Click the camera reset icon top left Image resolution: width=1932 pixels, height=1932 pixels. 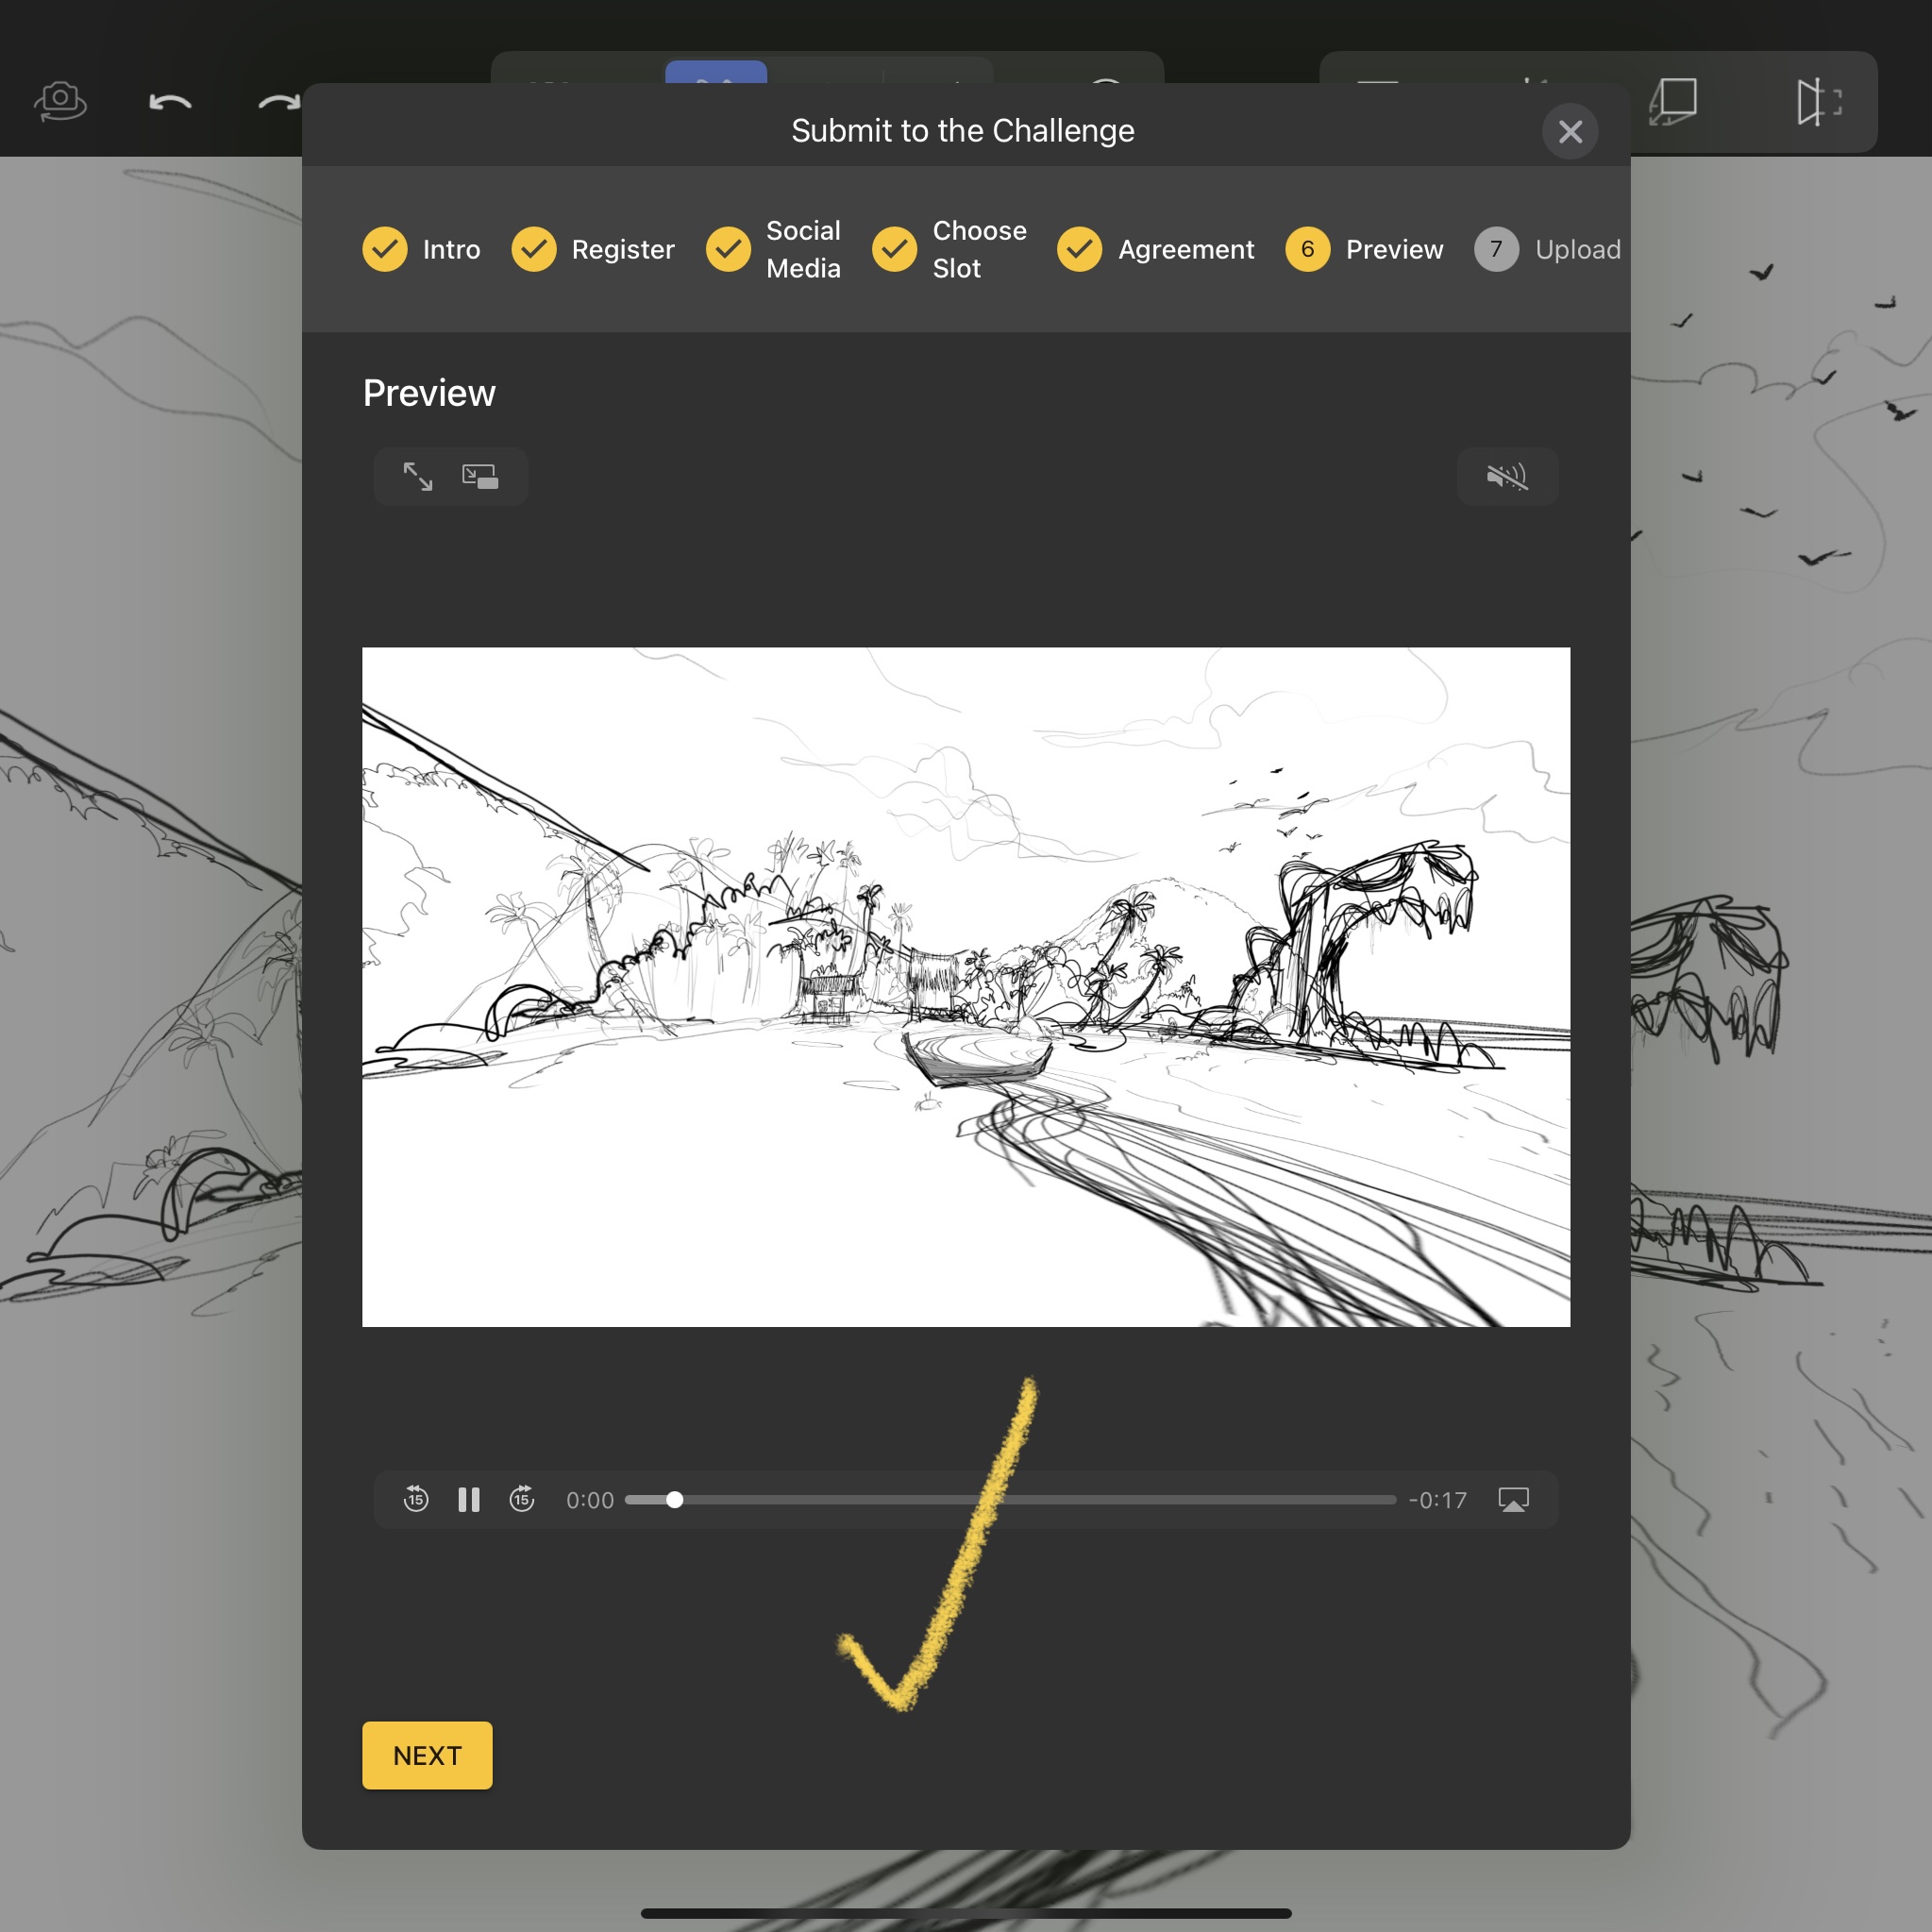pyautogui.click(x=61, y=102)
